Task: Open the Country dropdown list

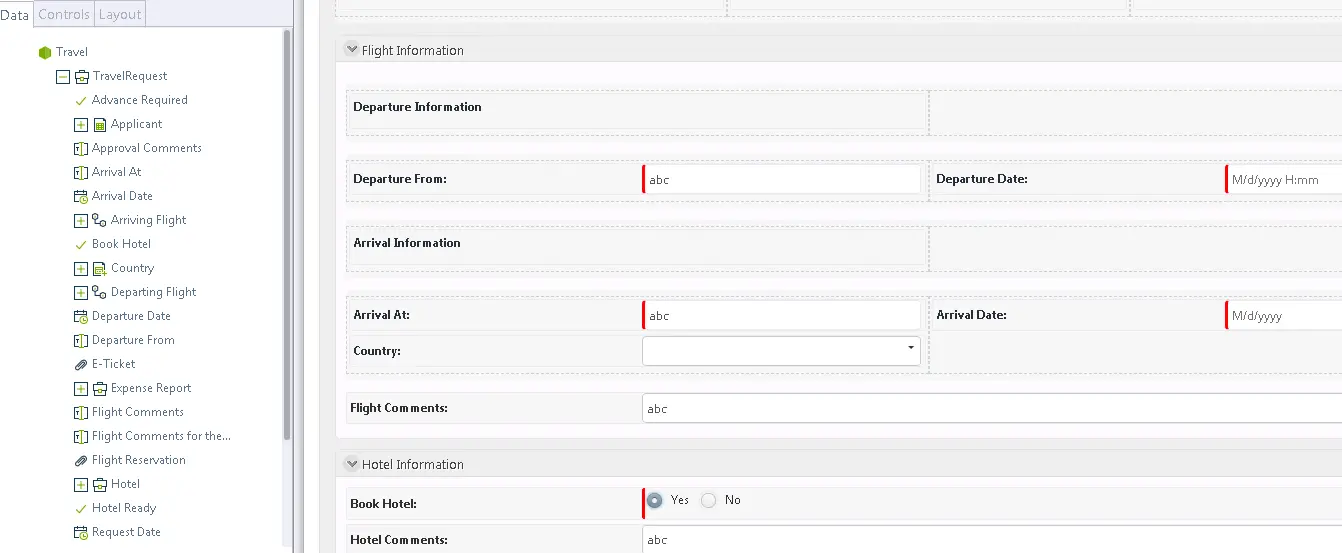Action: pos(910,349)
